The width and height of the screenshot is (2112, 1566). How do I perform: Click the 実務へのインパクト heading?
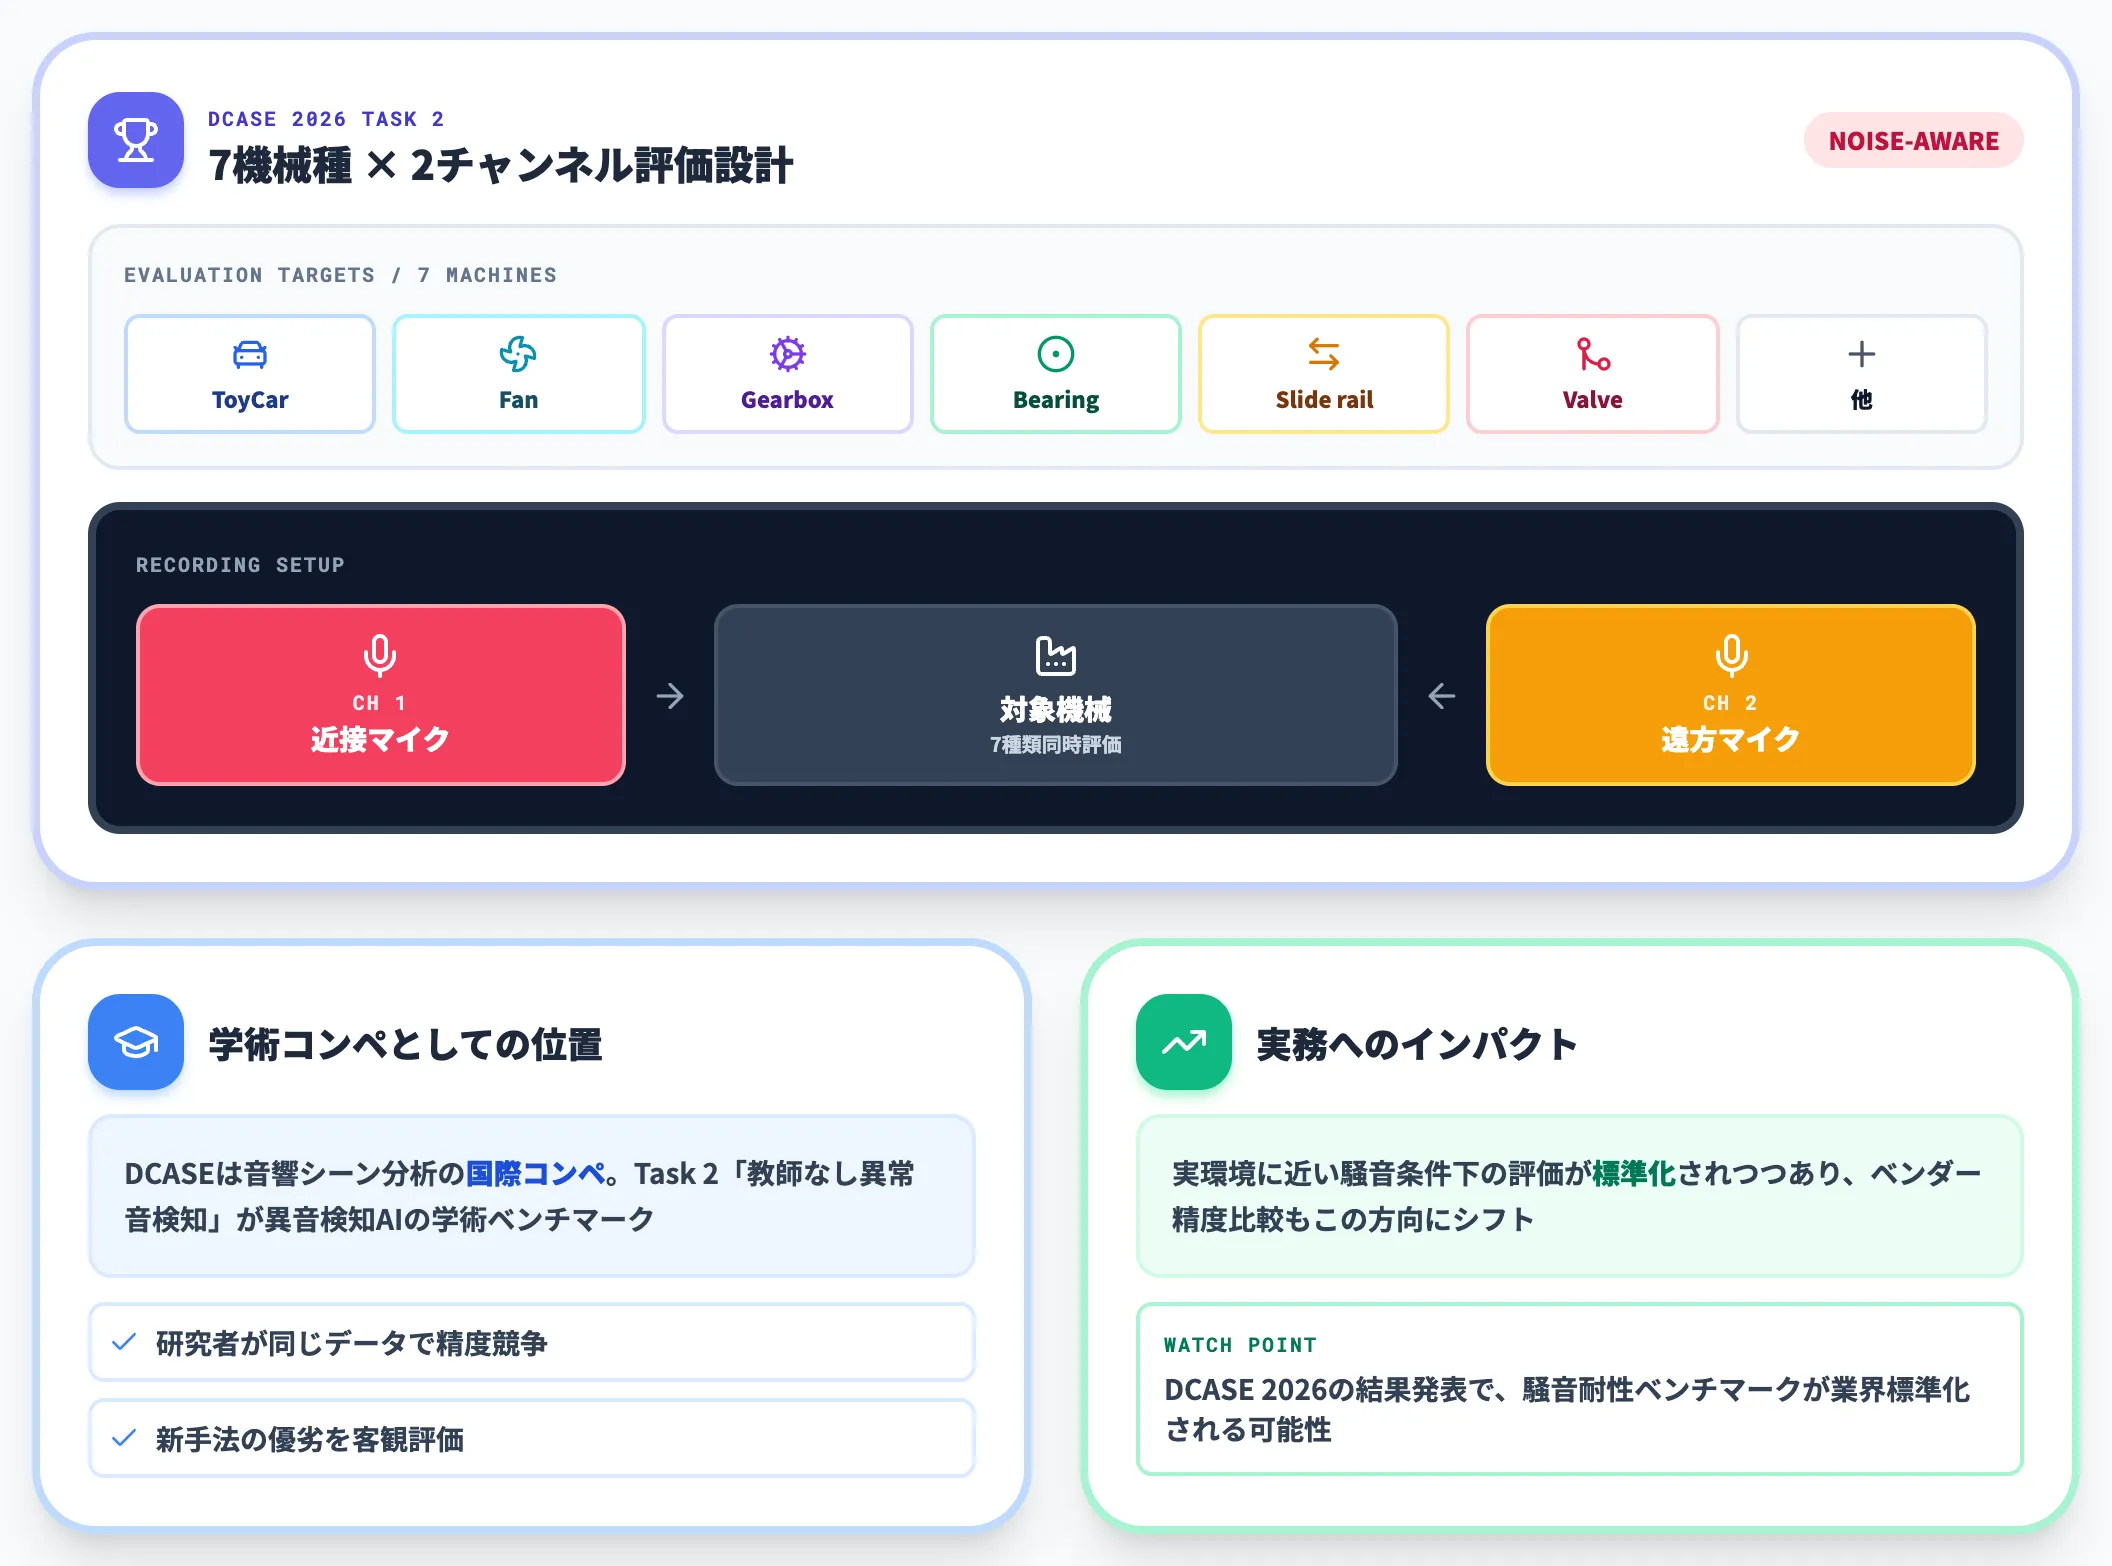[1417, 1044]
